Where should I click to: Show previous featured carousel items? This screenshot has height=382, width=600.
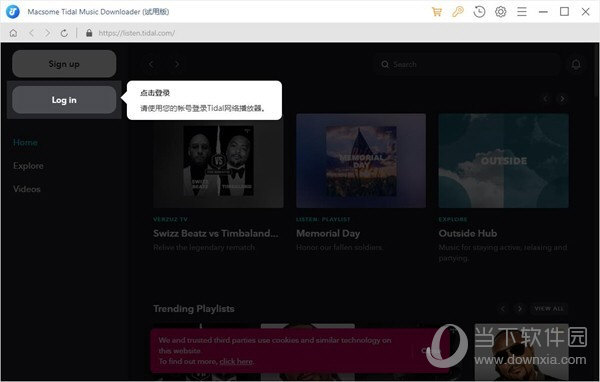[x=546, y=99]
